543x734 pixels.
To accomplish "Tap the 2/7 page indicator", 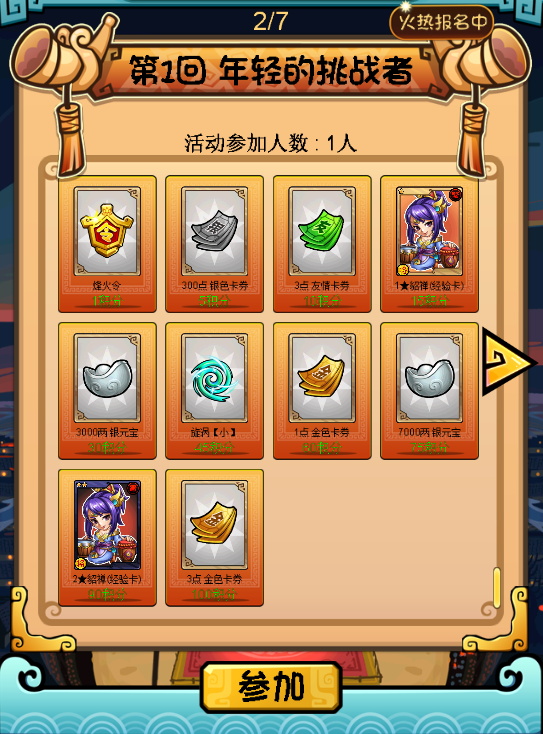I will click(x=270, y=22).
